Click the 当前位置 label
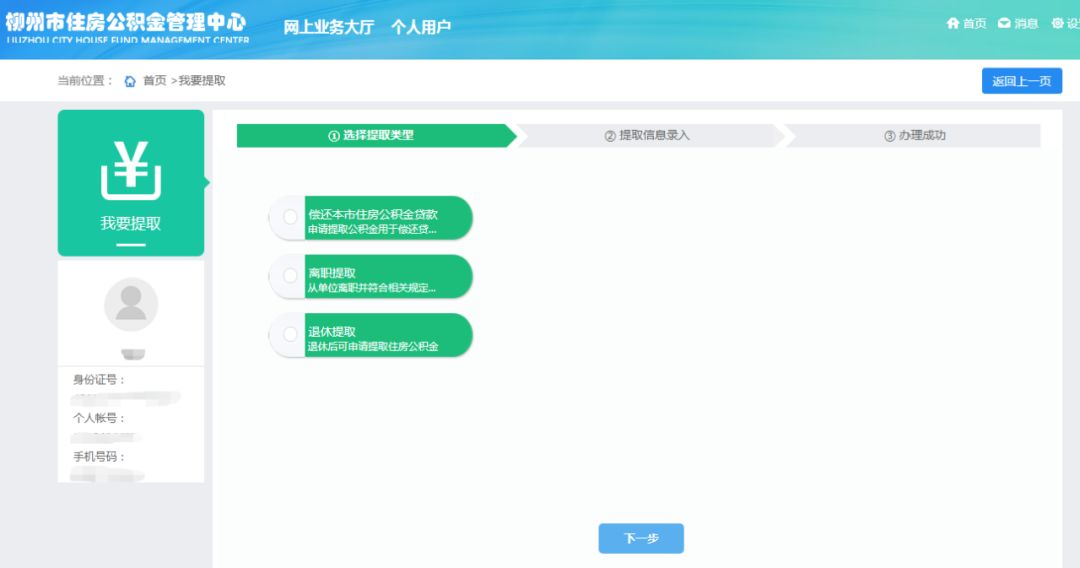 pyautogui.click(x=85, y=81)
